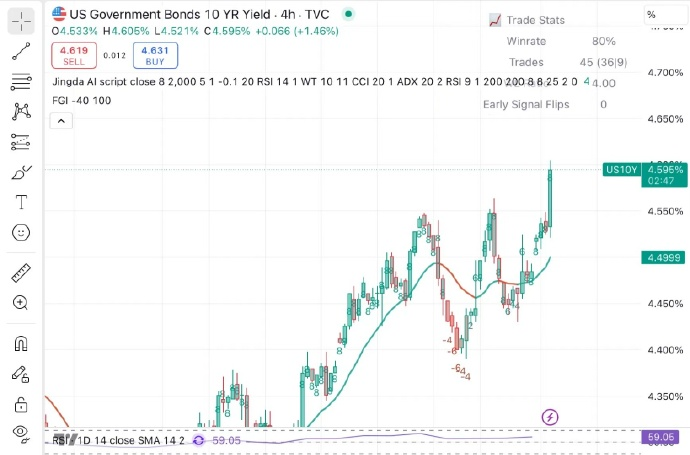Image resolution: width=690 pixels, height=455 pixels.
Task: Select the XABCD pattern tool
Action: pos(21,111)
